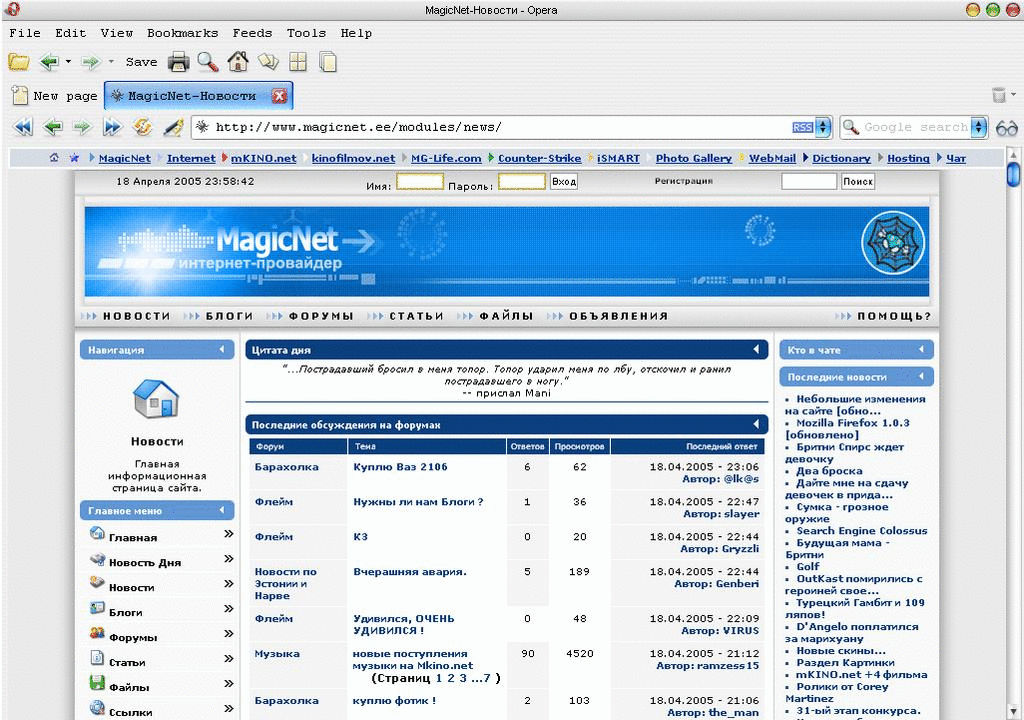Collapse the Последние обсуждения на форумах panel

point(756,425)
